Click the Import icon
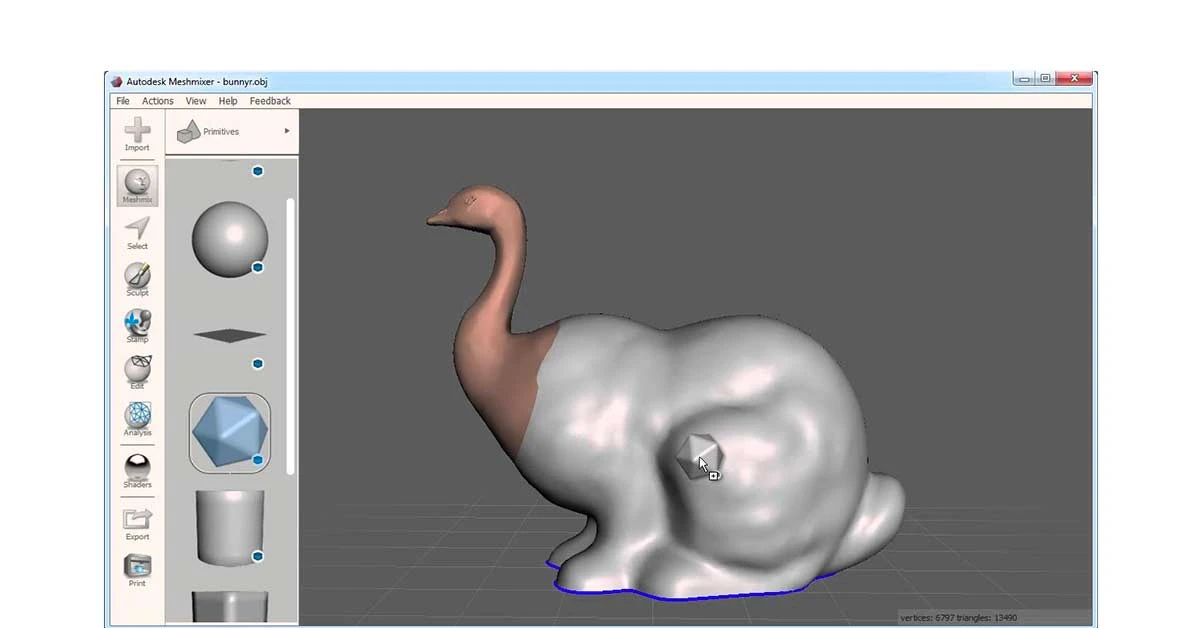The width and height of the screenshot is (1200, 628). point(137,131)
